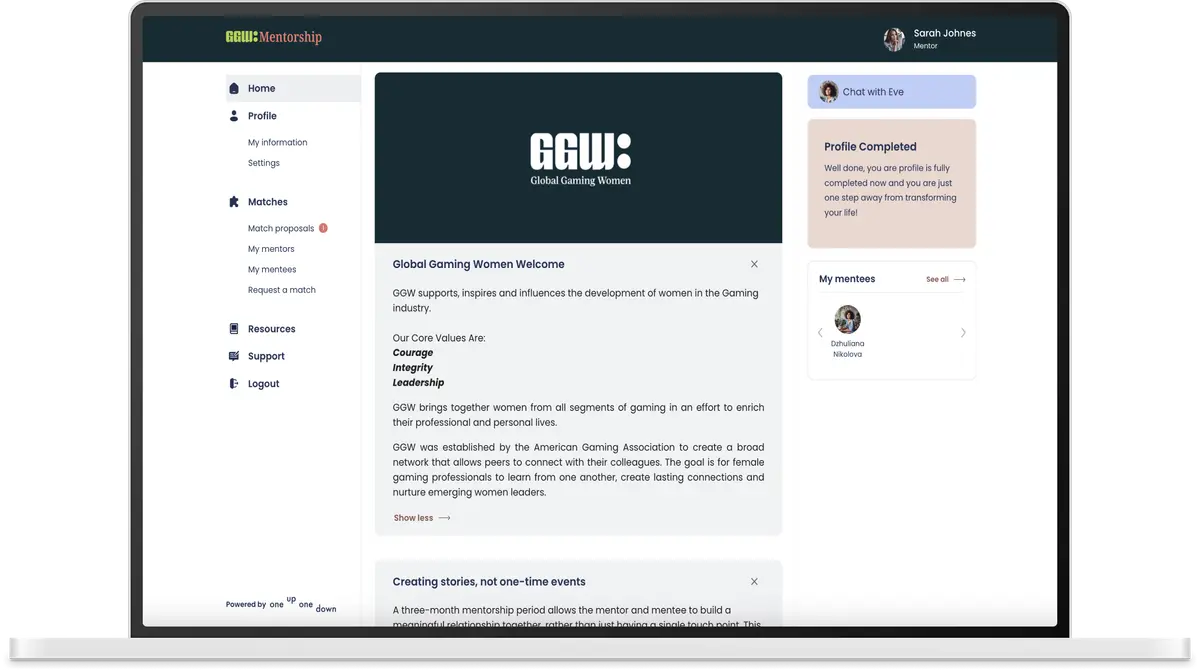Click the Logout door icon
This screenshot has width=1200, height=670.
point(234,384)
